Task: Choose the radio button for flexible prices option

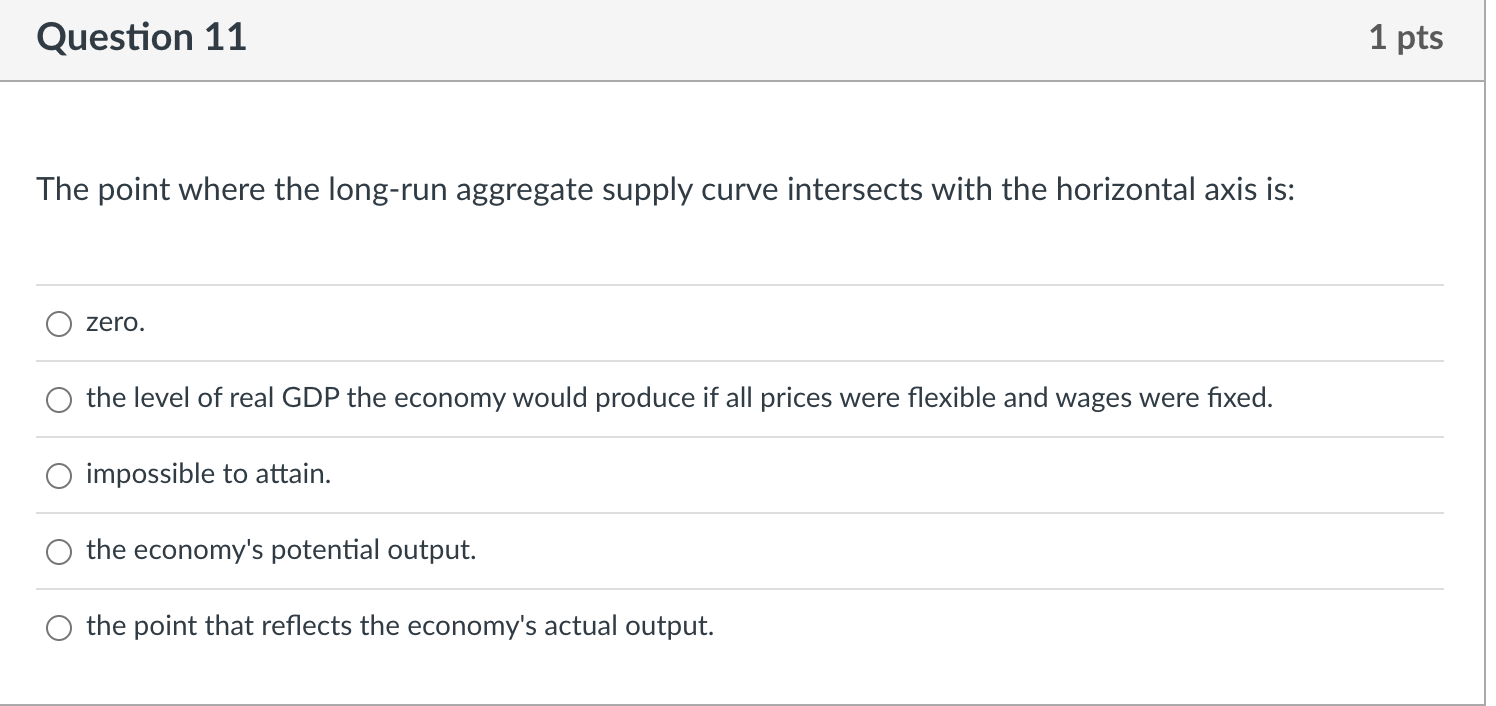Action: coord(60,400)
